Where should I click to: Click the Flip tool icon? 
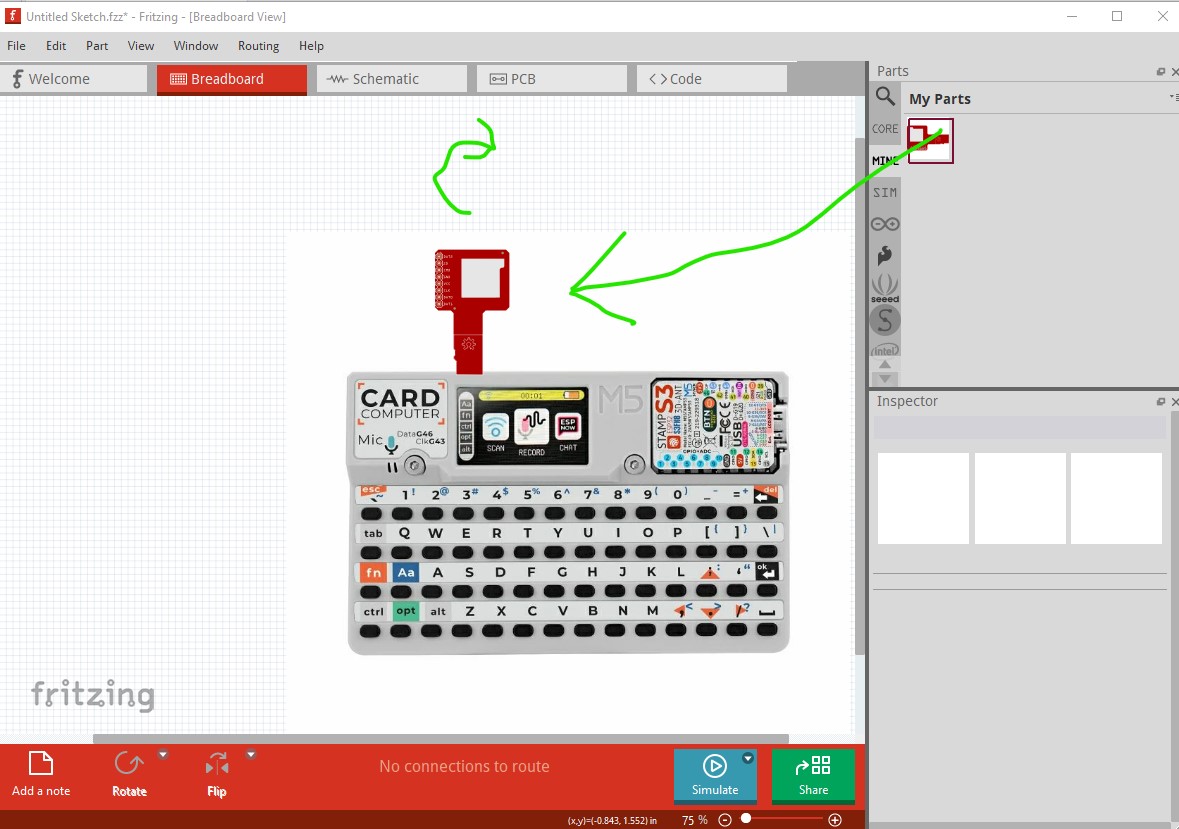(x=217, y=765)
